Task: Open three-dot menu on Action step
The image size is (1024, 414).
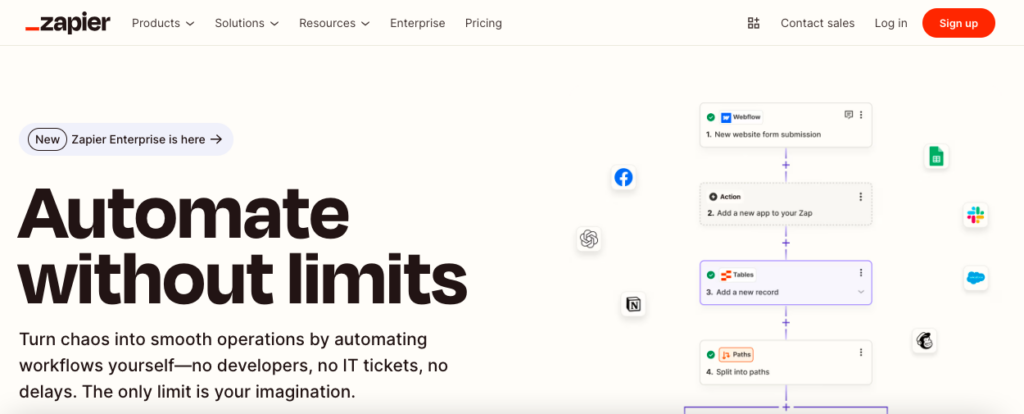Action: pos(861,197)
